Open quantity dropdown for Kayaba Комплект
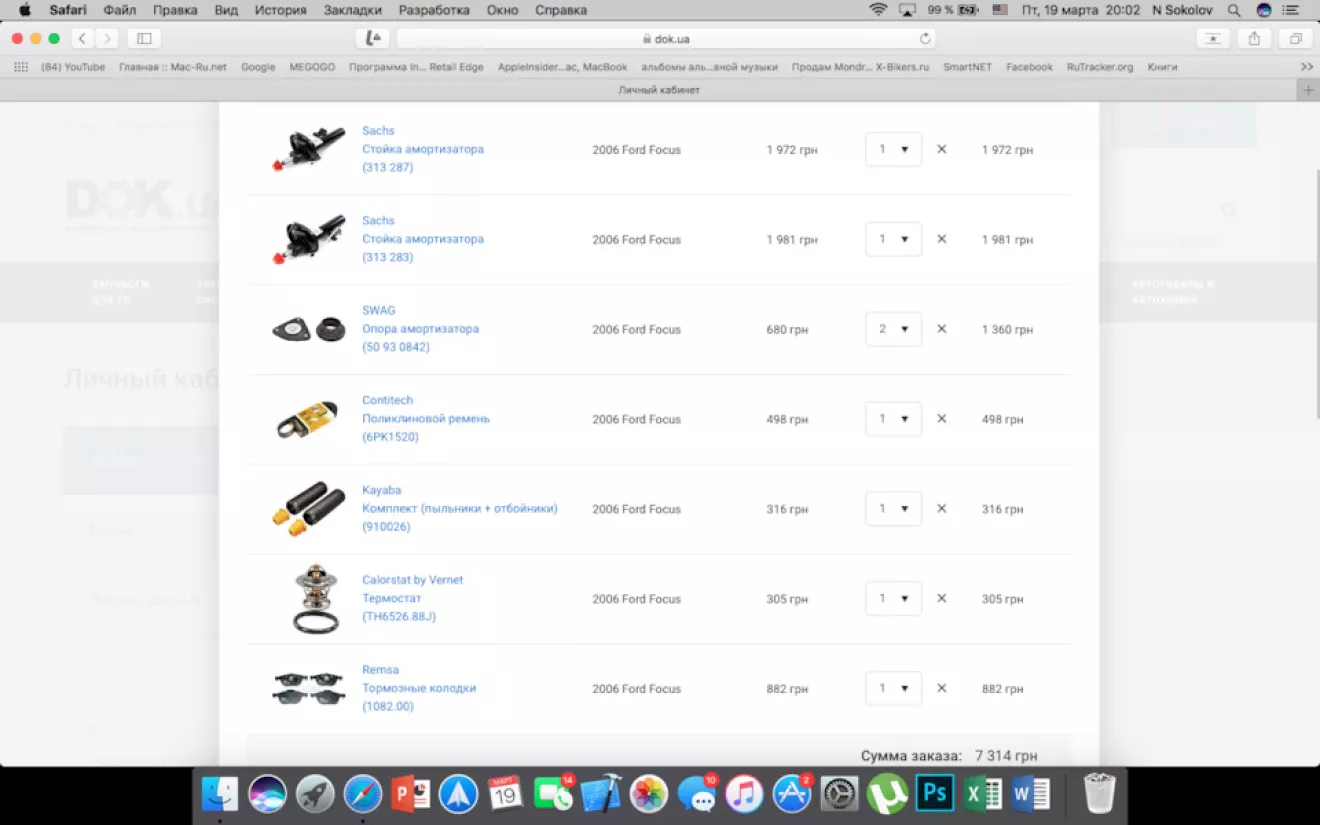 click(893, 509)
